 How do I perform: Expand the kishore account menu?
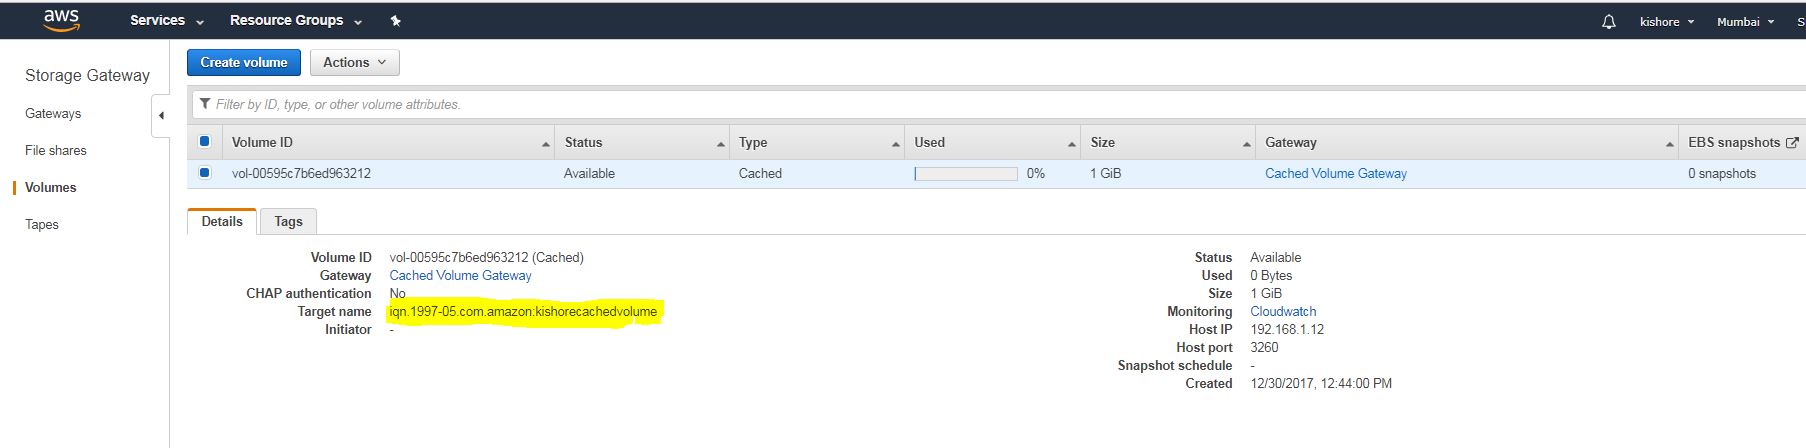point(1667,21)
